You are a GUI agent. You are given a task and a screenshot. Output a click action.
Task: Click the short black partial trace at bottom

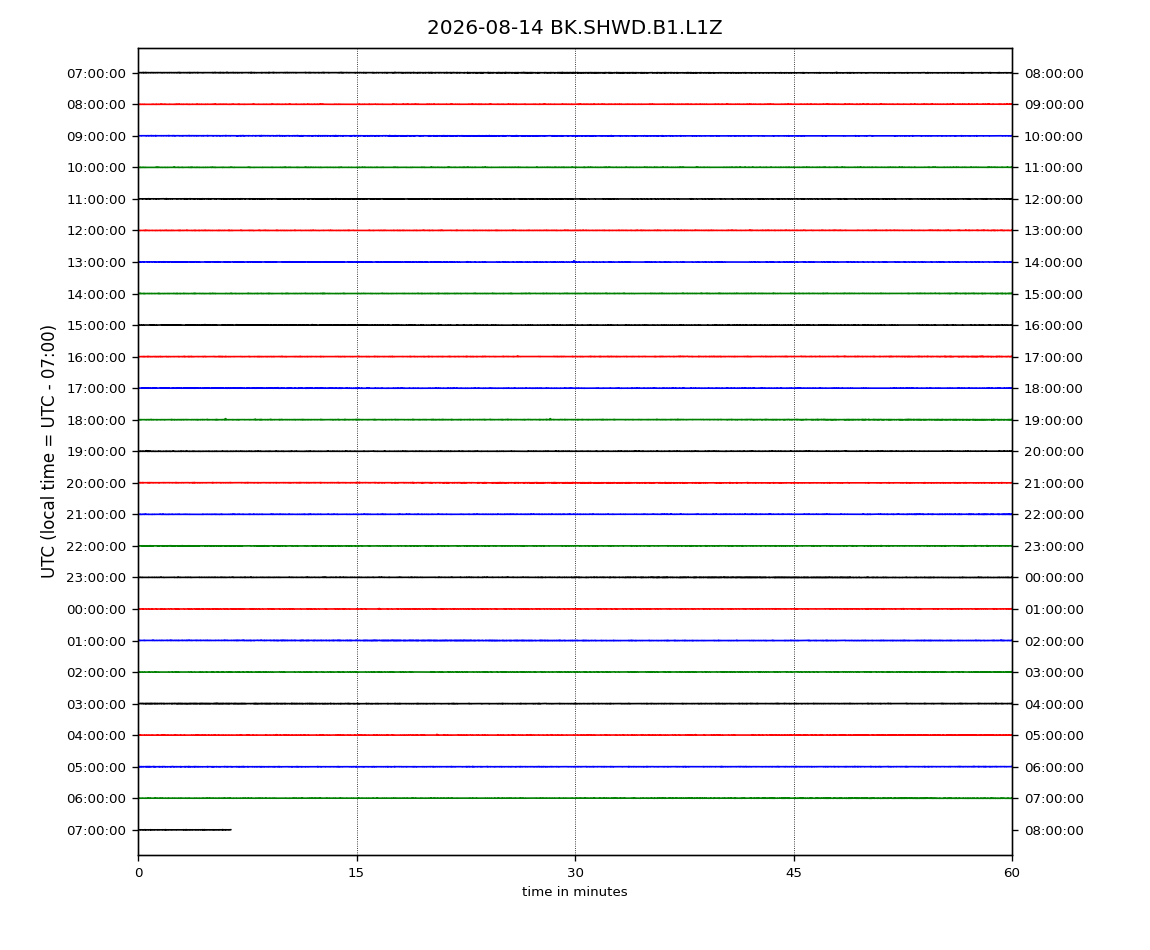[x=185, y=830]
